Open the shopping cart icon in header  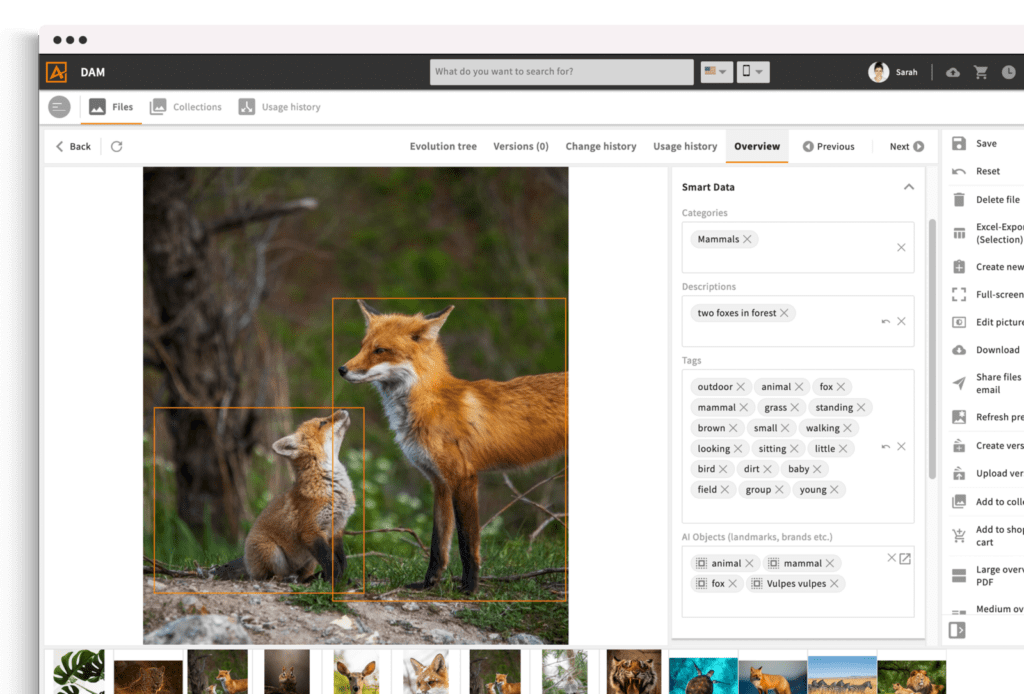coord(981,72)
